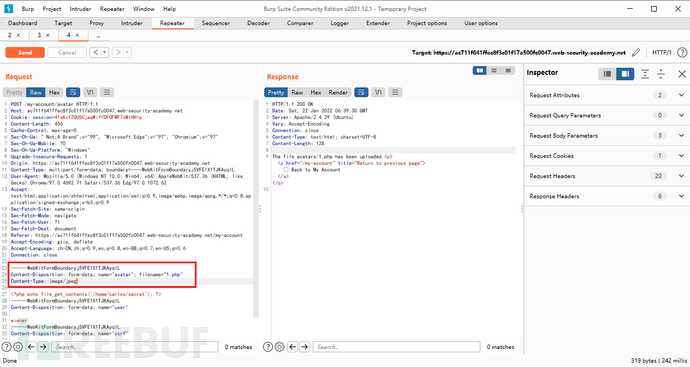This screenshot has width=690, height=367.
Task: Close the Inspector panel
Action: point(682,73)
